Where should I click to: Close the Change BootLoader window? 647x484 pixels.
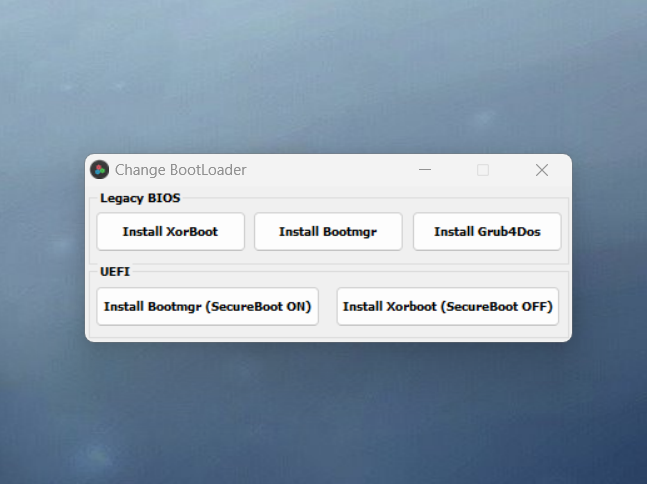(542, 170)
